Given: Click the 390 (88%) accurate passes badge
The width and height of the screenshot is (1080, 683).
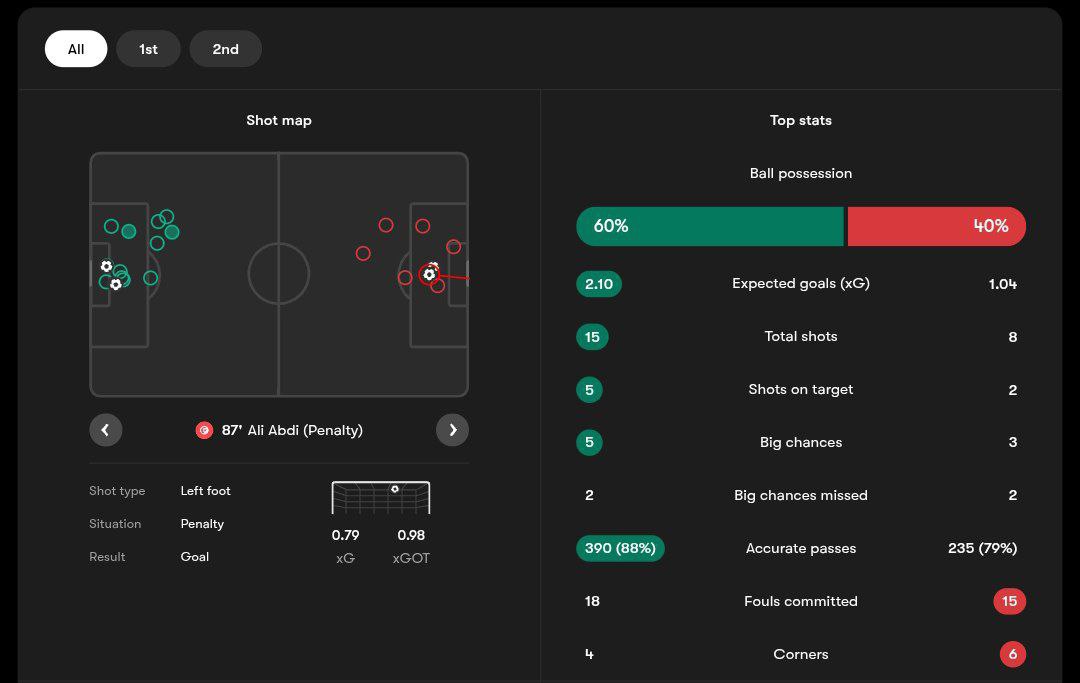Looking at the screenshot, I should point(620,548).
